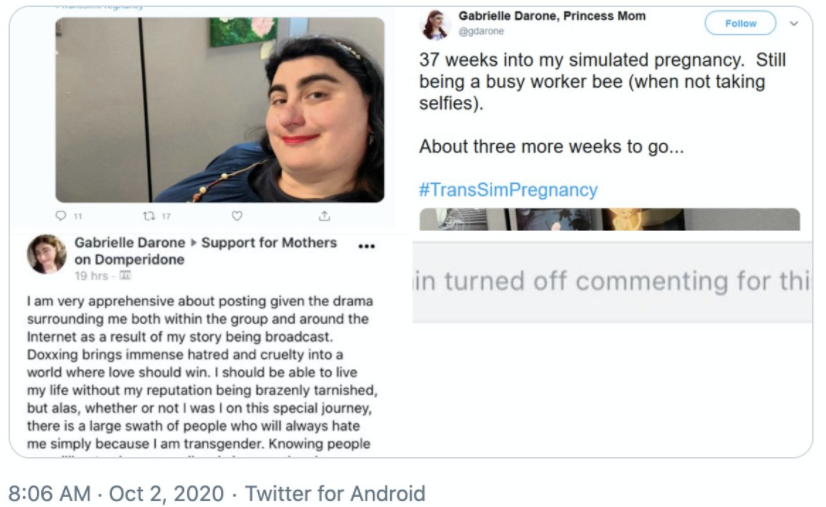Click the Twitter for Android source label
The height and width of the screenshot is (507, 826).
tap(335, 494)
